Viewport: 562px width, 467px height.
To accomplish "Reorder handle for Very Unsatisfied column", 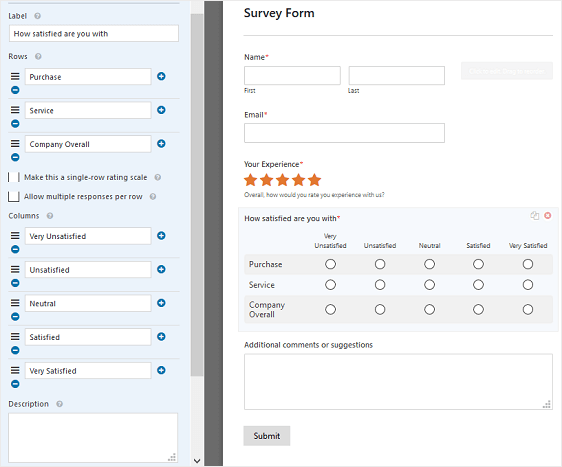I will click(x=15, y=235).
